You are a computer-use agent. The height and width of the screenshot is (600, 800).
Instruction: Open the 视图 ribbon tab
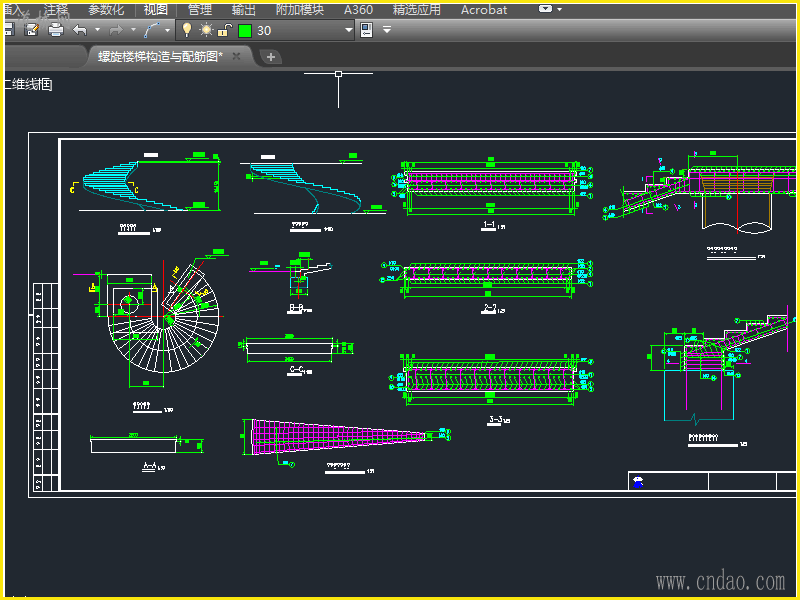tap(155, 9)
